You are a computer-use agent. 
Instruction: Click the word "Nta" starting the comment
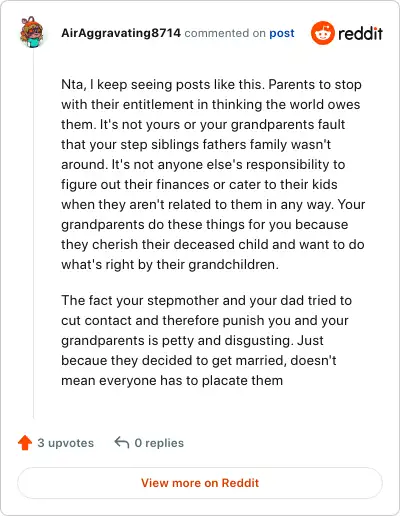tap(72, 85)
